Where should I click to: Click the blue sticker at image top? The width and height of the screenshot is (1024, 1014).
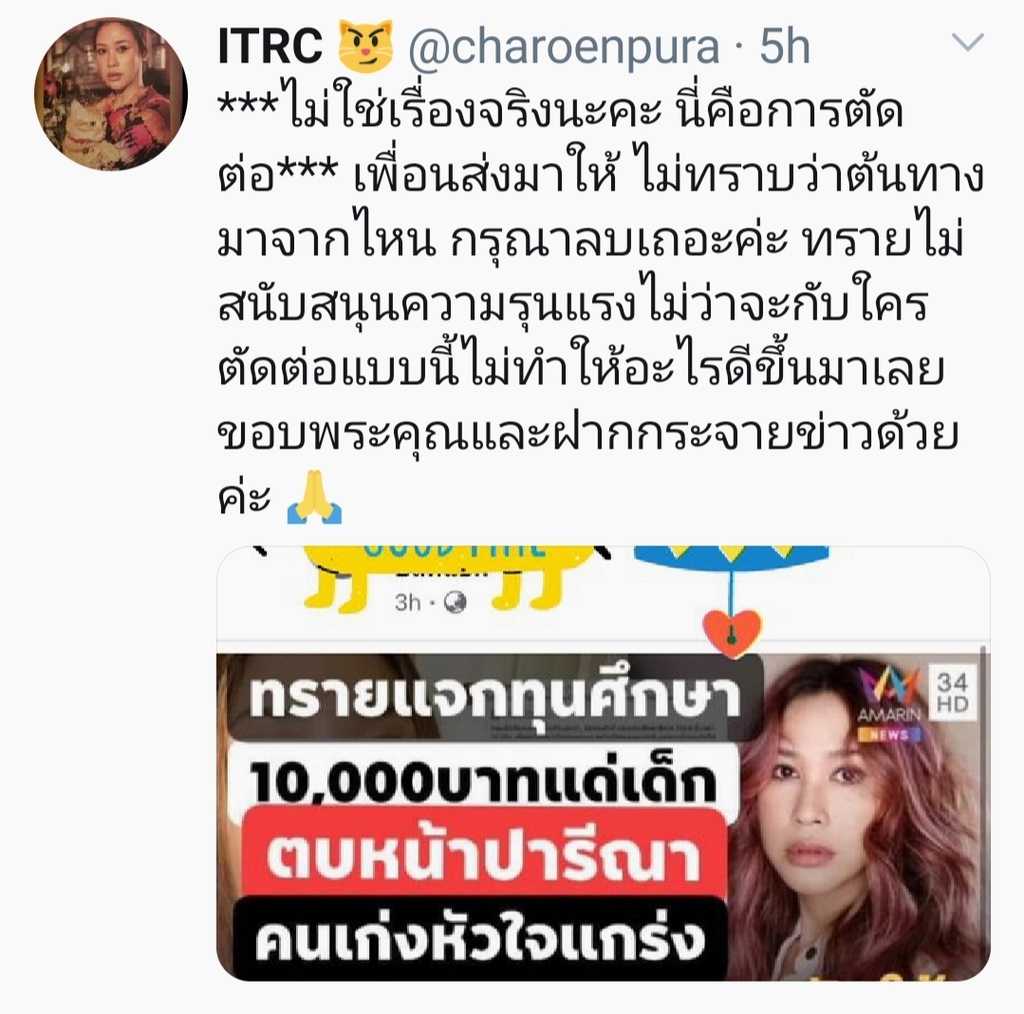point(731,561)
